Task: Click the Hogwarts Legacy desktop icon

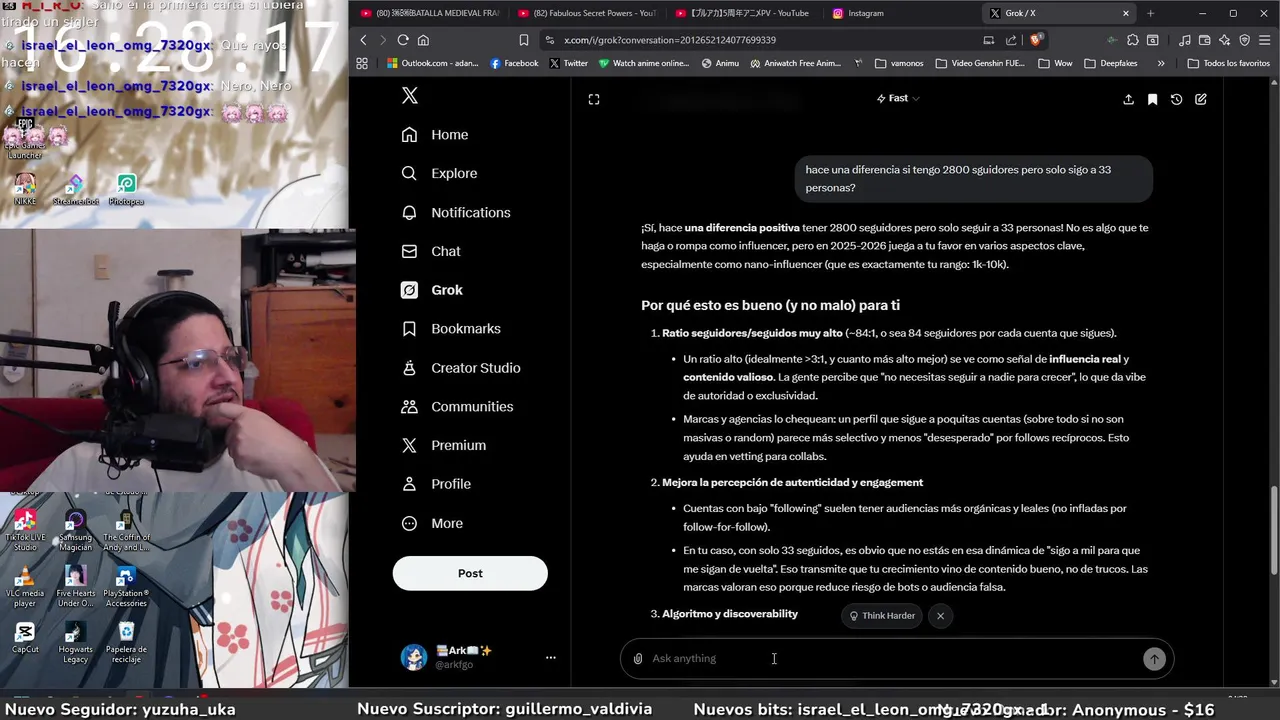Action: 75,642
